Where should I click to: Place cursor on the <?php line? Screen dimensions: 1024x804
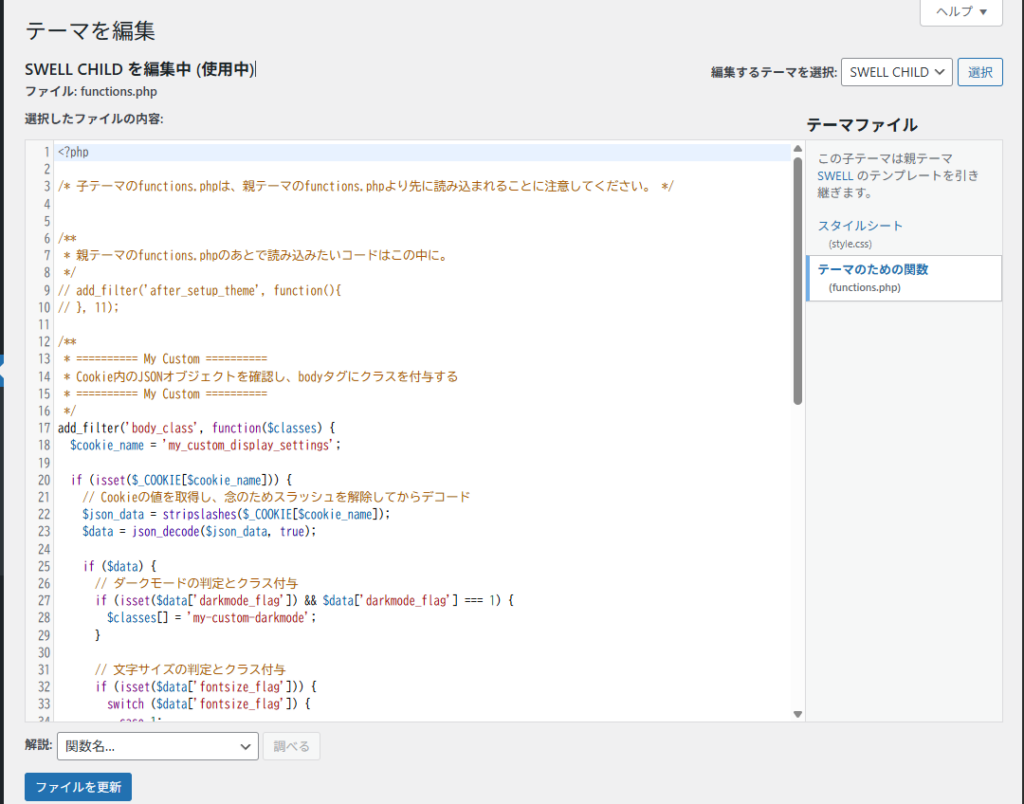coord(74,152)
